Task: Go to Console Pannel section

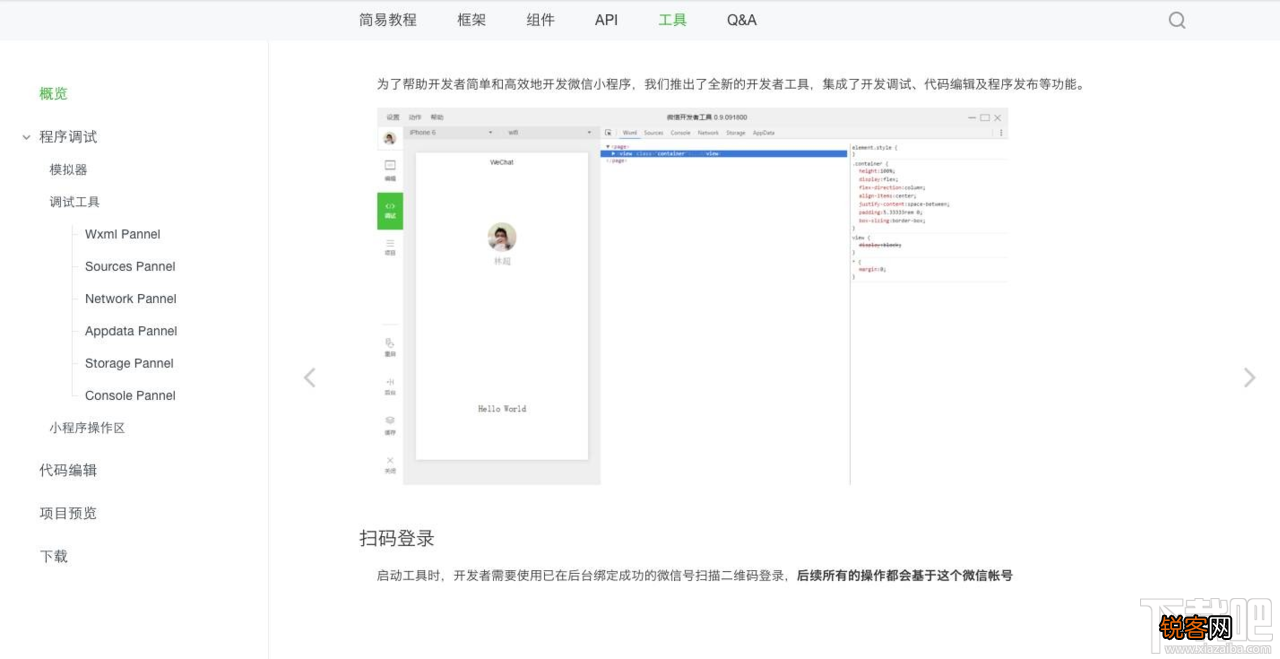Action: [130, 395]
